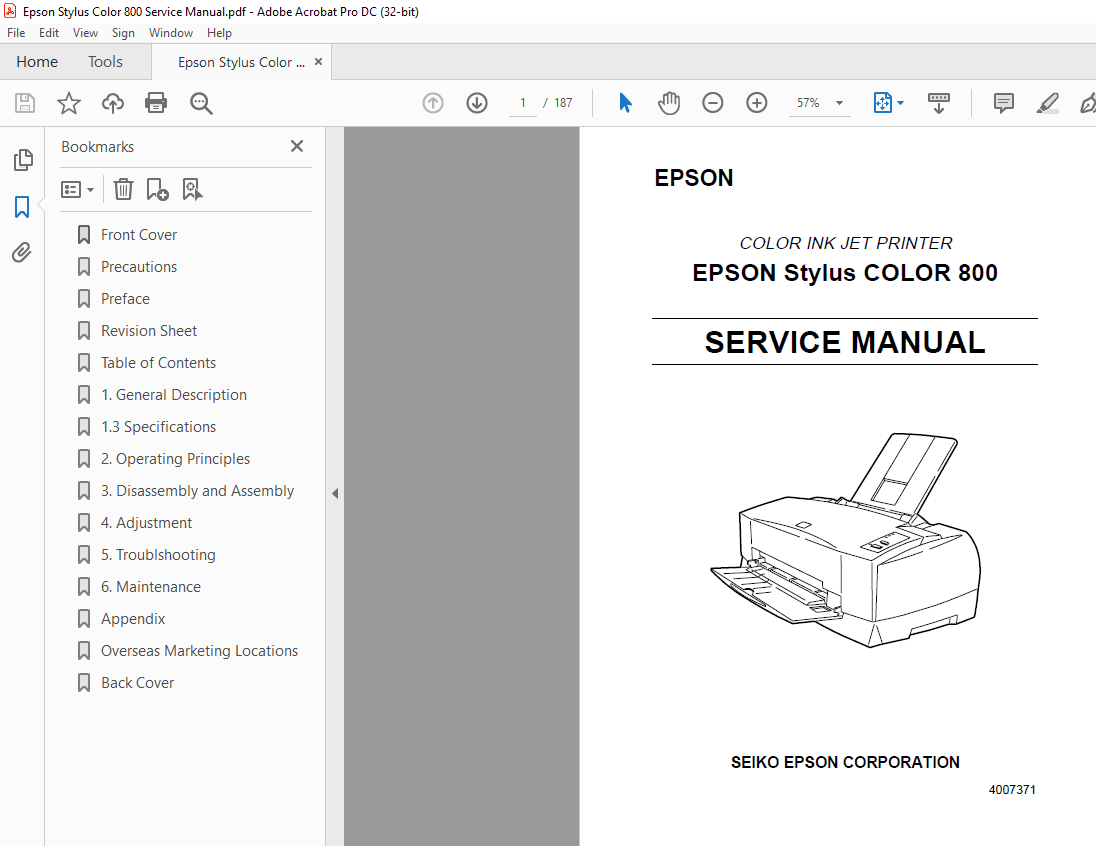Viewport: 1096px width, 846px height.
Task: Select the Highlight text tool
Action: point(1047,102)
